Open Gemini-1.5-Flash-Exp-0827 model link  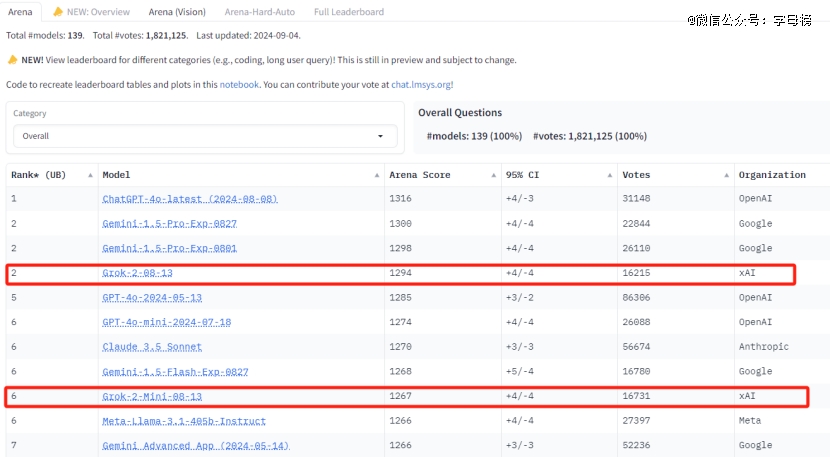175,372
